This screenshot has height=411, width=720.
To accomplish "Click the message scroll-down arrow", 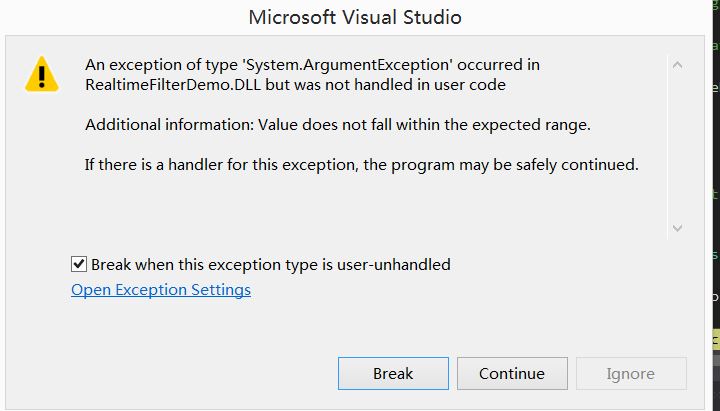I will click(677, 228).
